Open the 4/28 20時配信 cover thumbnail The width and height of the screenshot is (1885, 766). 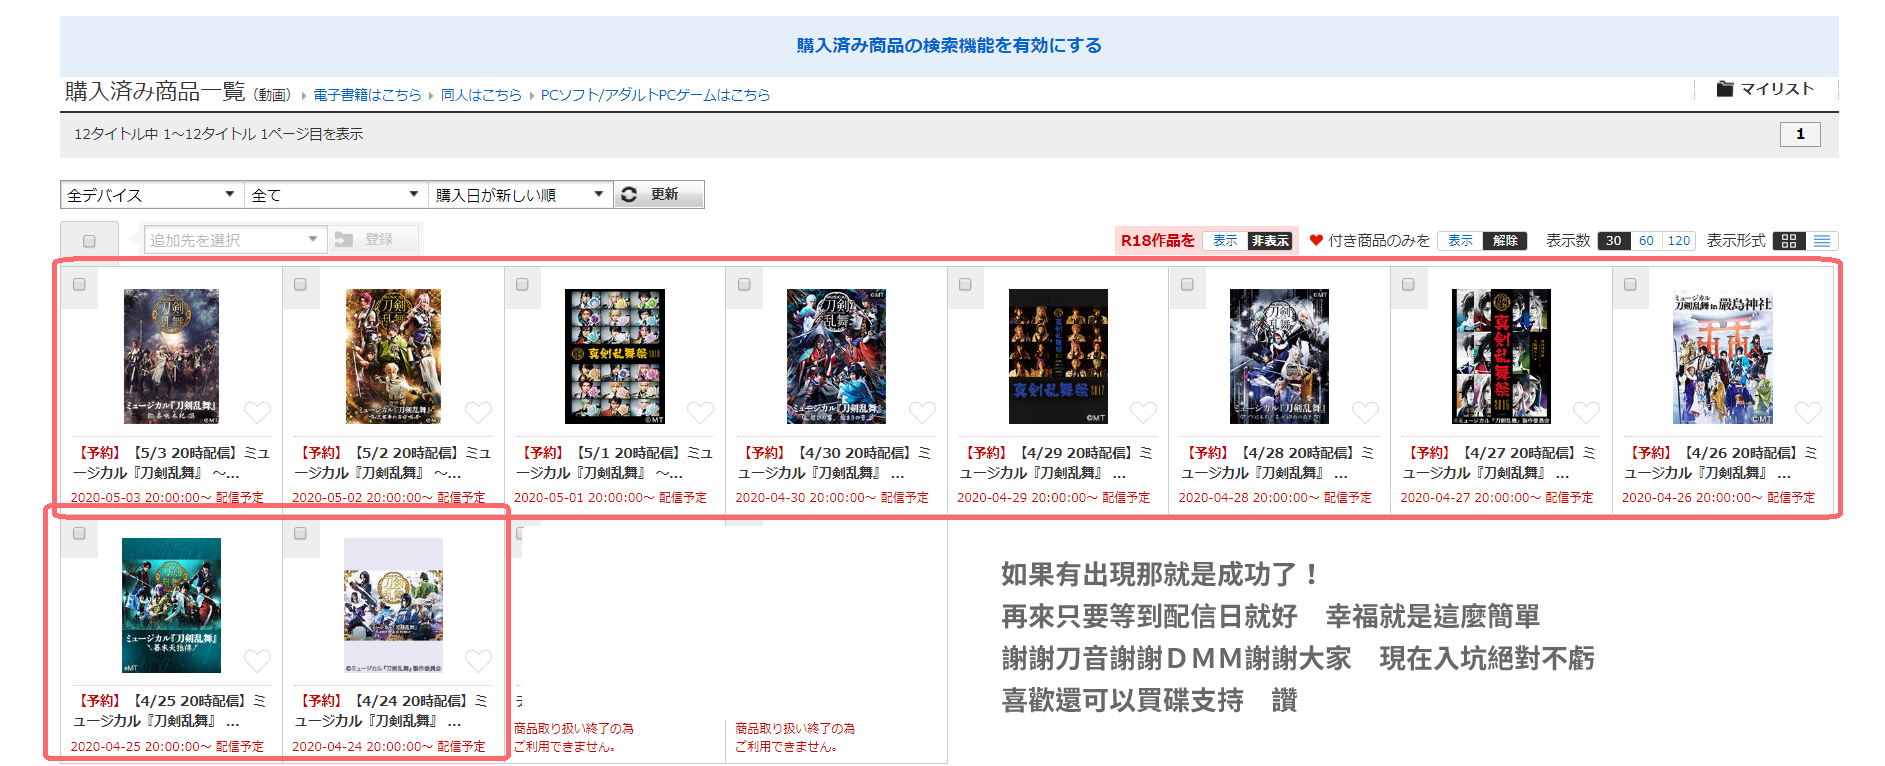[x=1279, y=356]
